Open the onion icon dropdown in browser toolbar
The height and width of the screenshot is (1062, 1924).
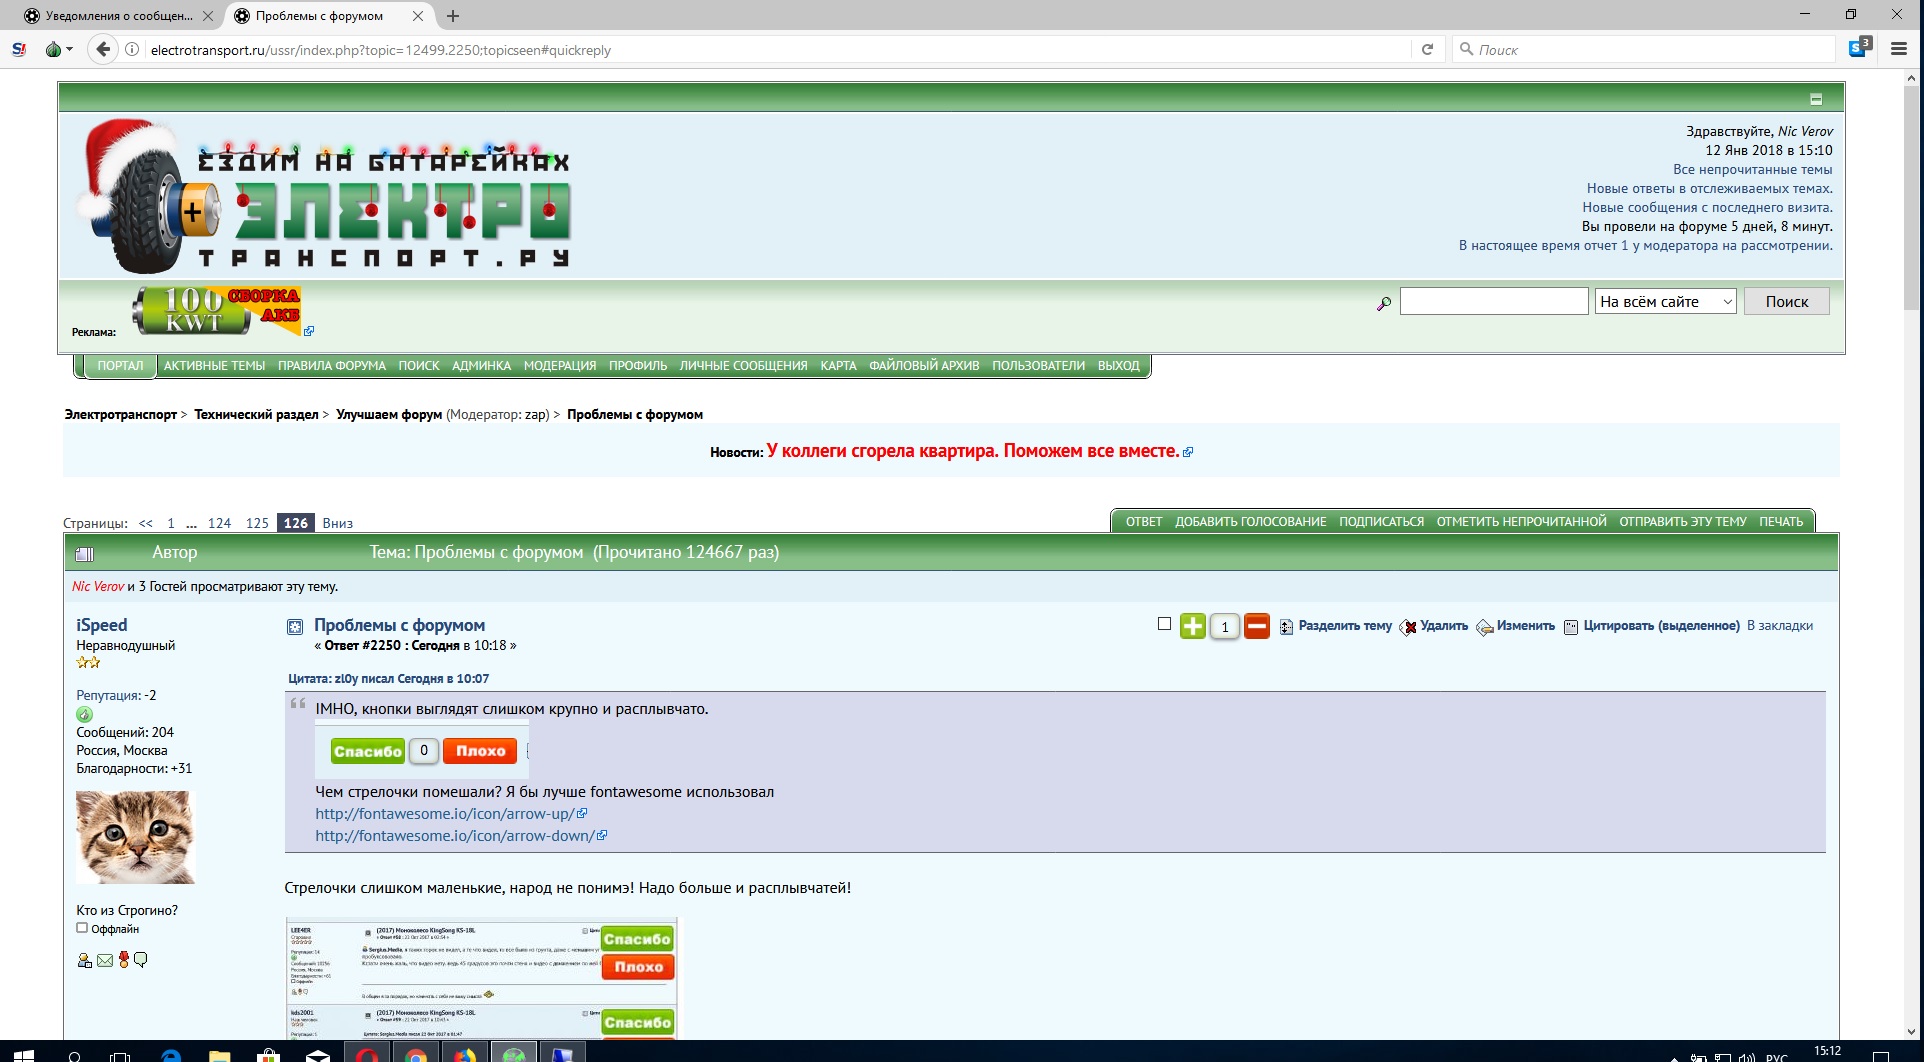coord(59,49)
